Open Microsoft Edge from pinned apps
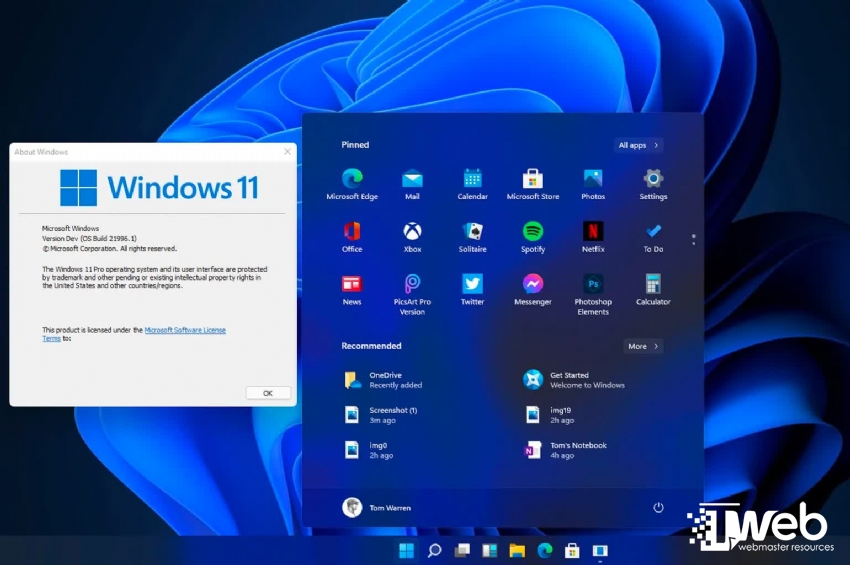Viewport: 850px width, 565px height. (352, 184)
